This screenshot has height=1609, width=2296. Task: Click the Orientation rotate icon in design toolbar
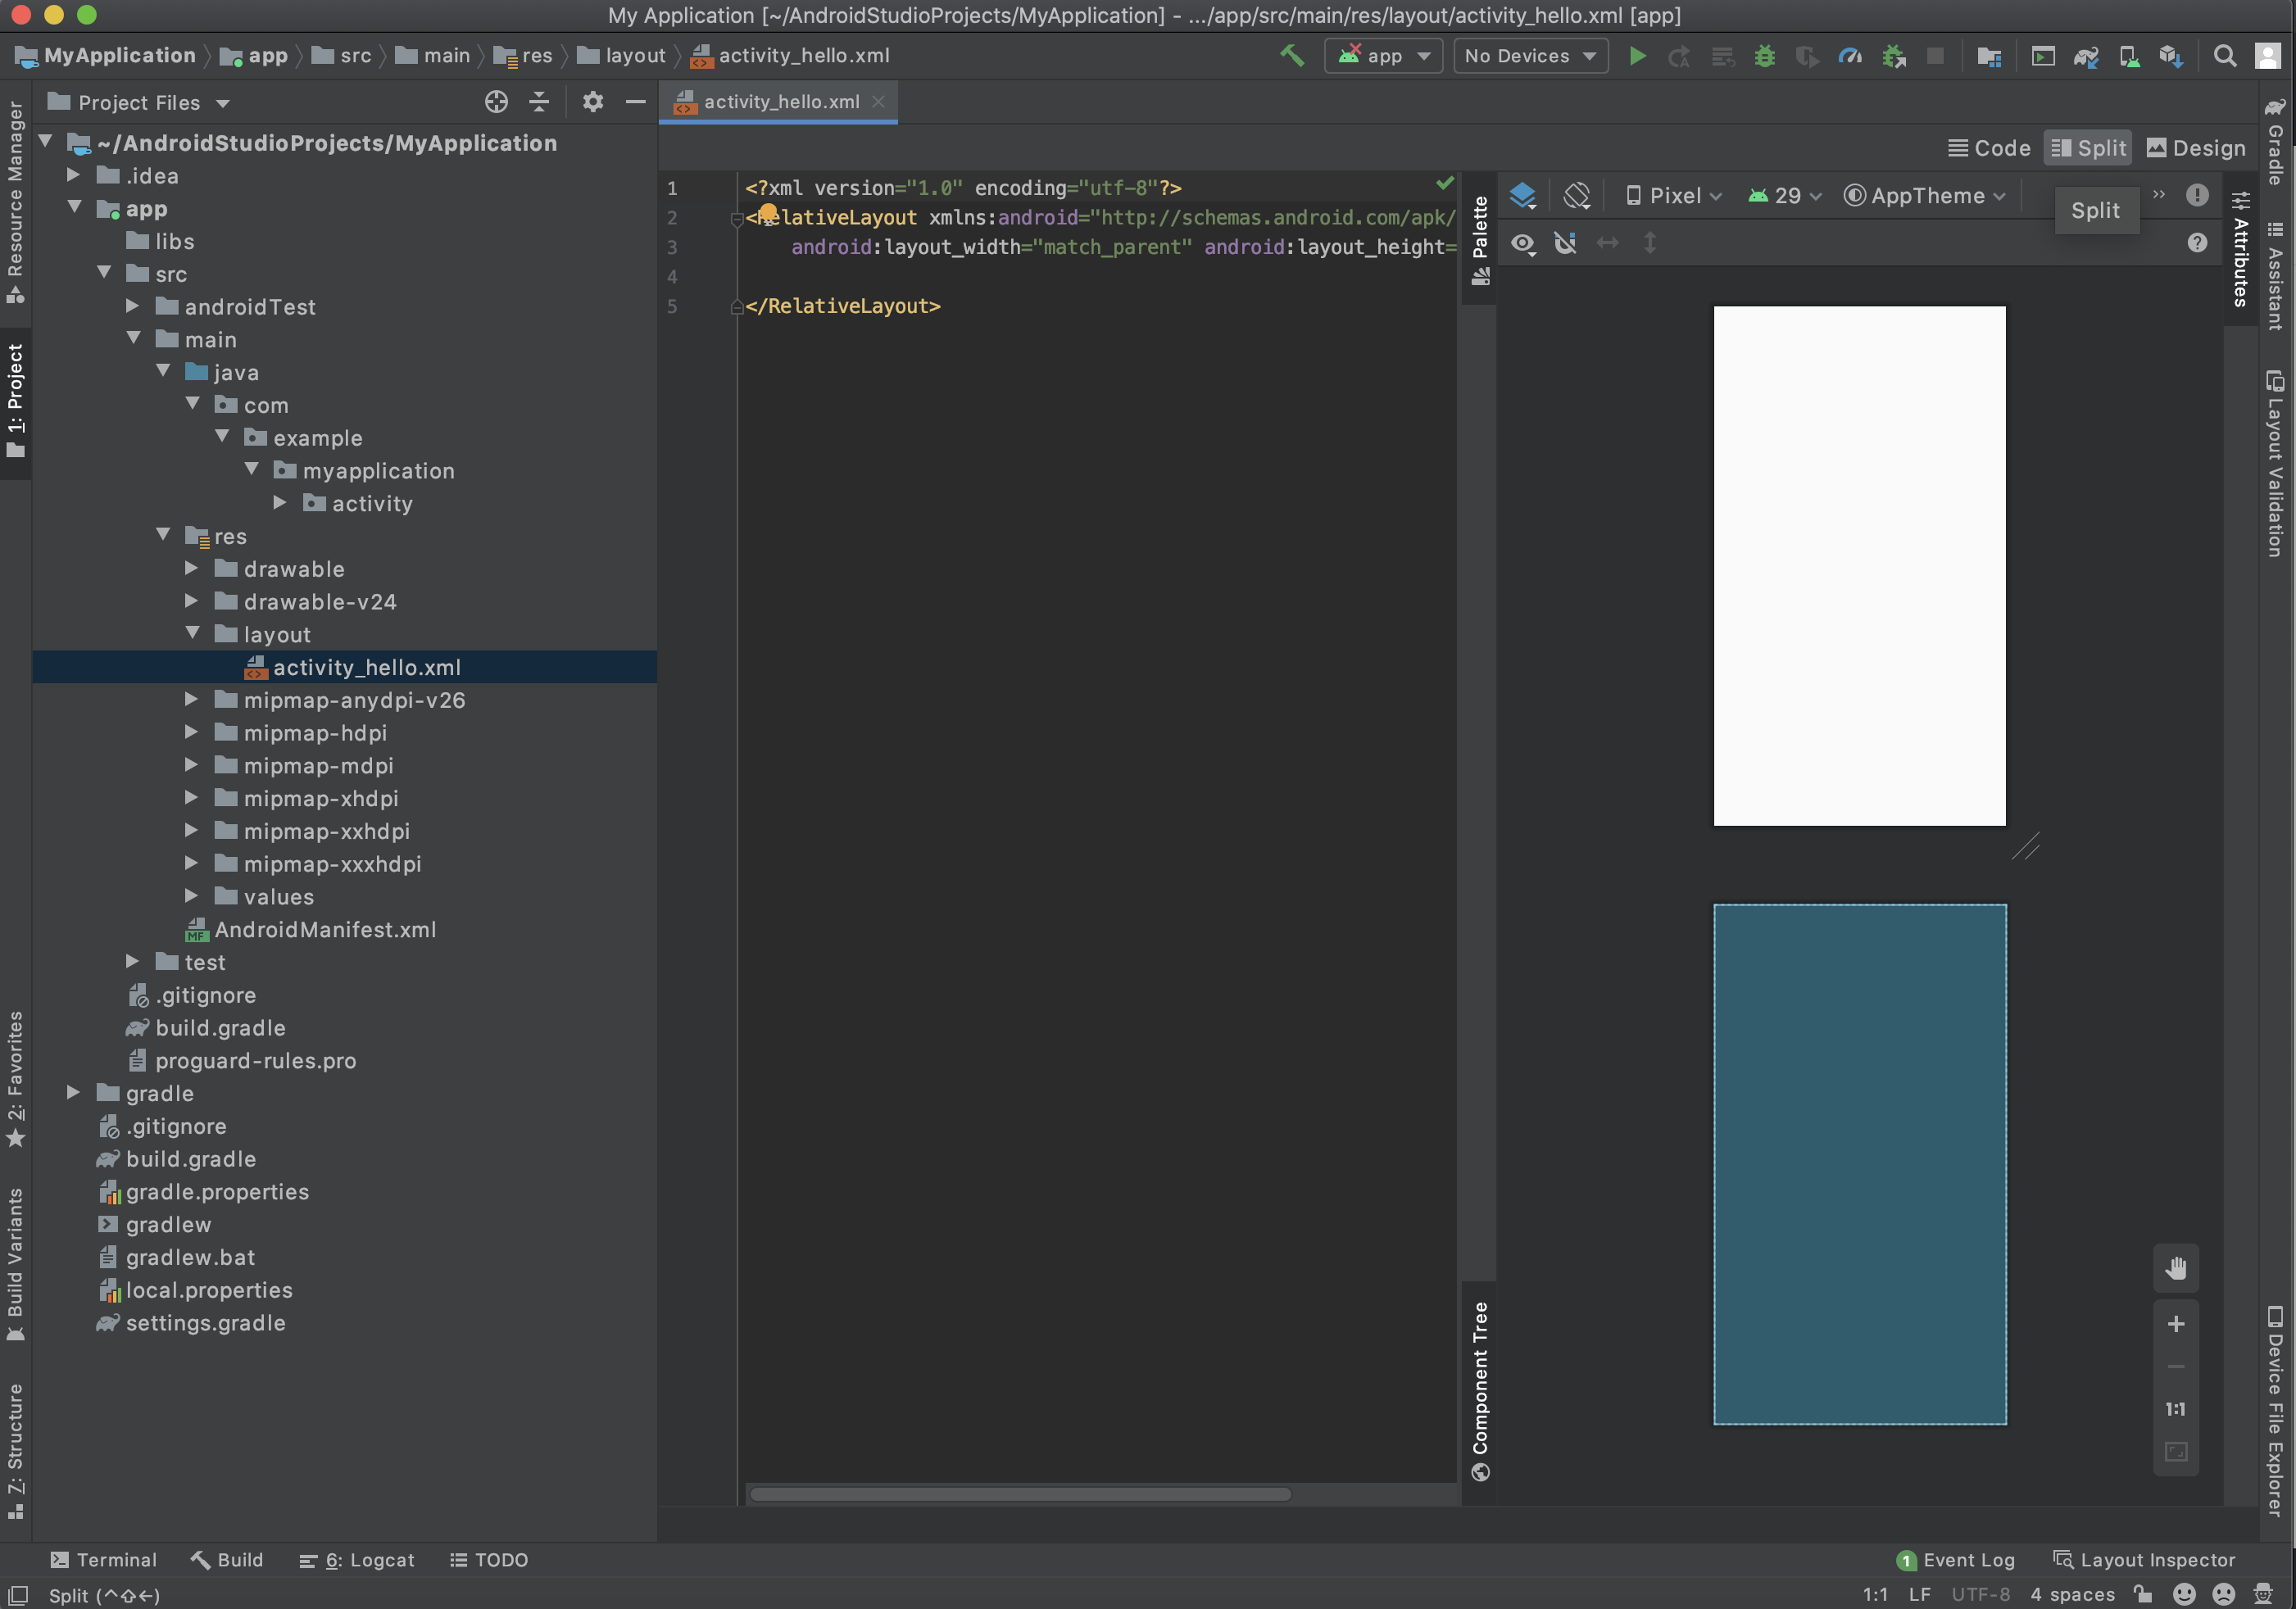point(1577,196)
